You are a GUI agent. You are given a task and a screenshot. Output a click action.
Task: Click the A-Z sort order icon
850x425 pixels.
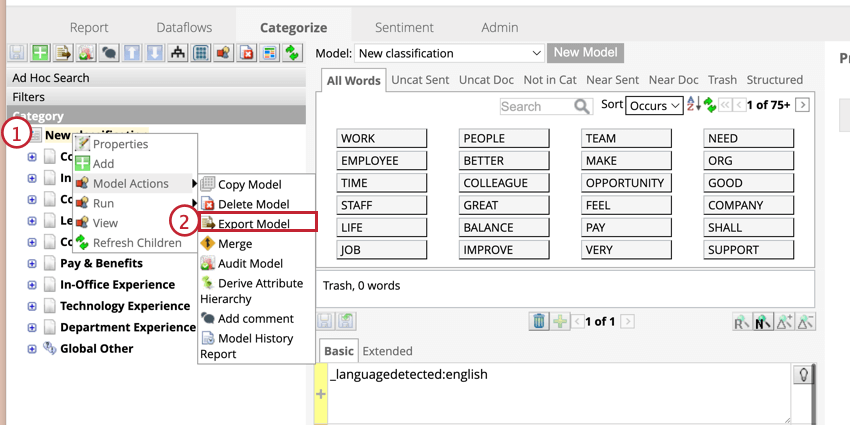point(693,105)
